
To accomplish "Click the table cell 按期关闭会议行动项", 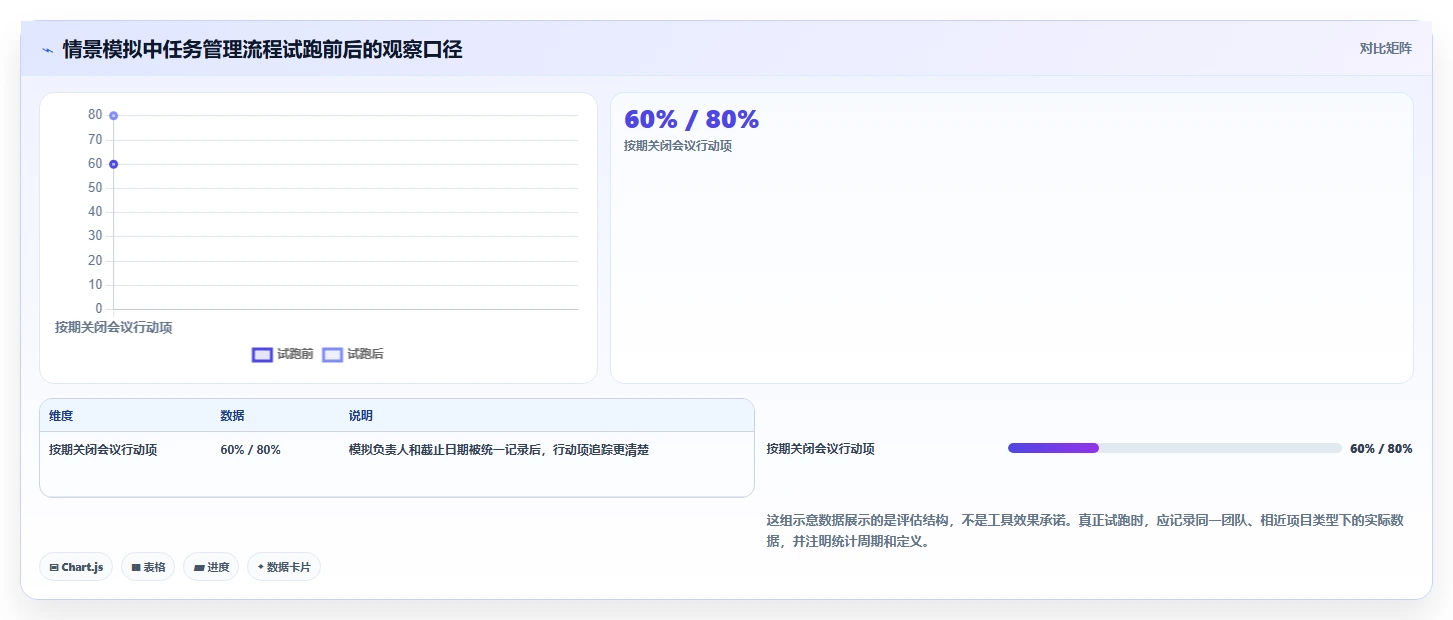I will 103,450.
